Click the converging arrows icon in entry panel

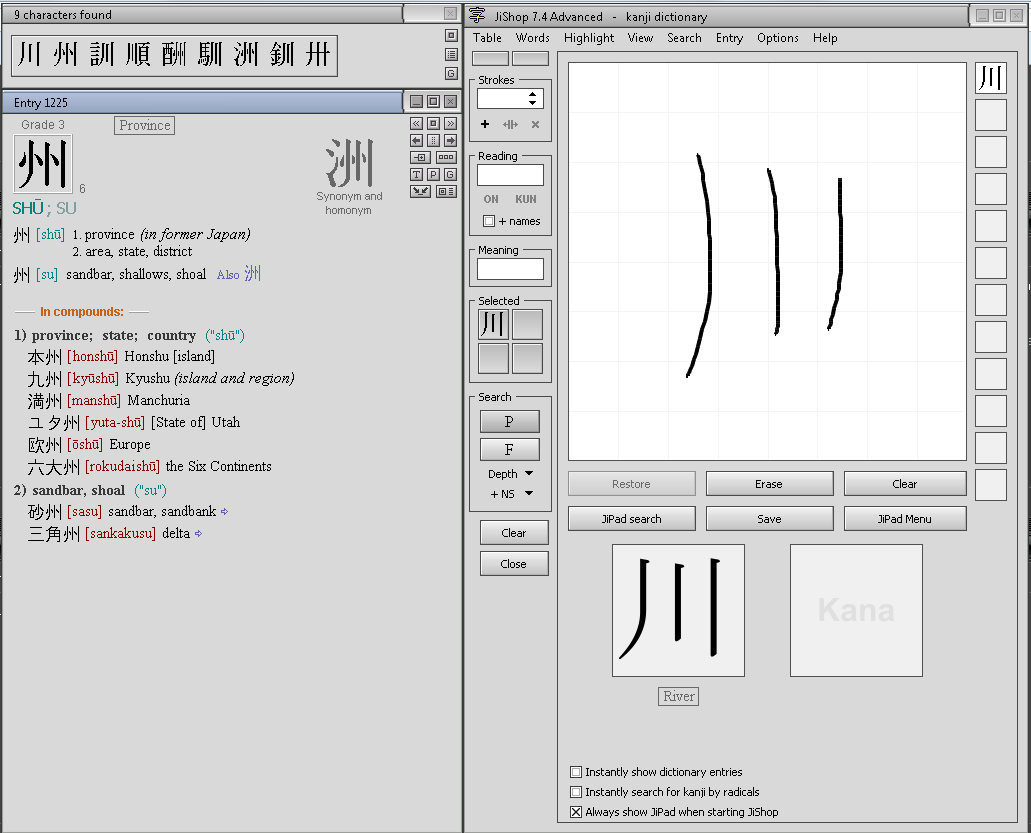421,191
